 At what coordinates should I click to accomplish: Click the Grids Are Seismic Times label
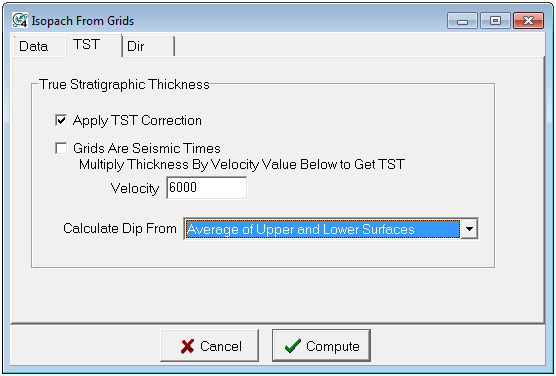coord(147,148)
